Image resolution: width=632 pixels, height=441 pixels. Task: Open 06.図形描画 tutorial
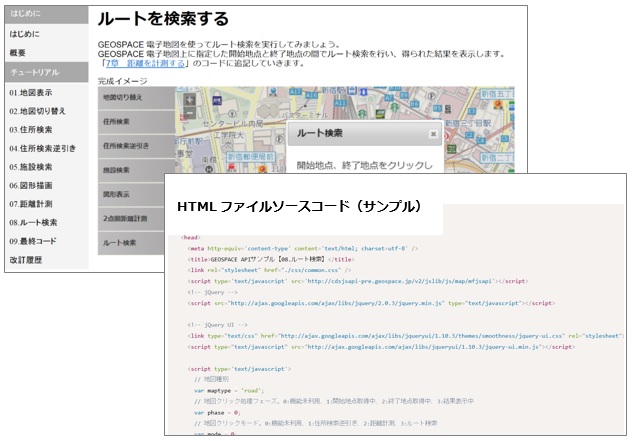click(x=31, y=185)
